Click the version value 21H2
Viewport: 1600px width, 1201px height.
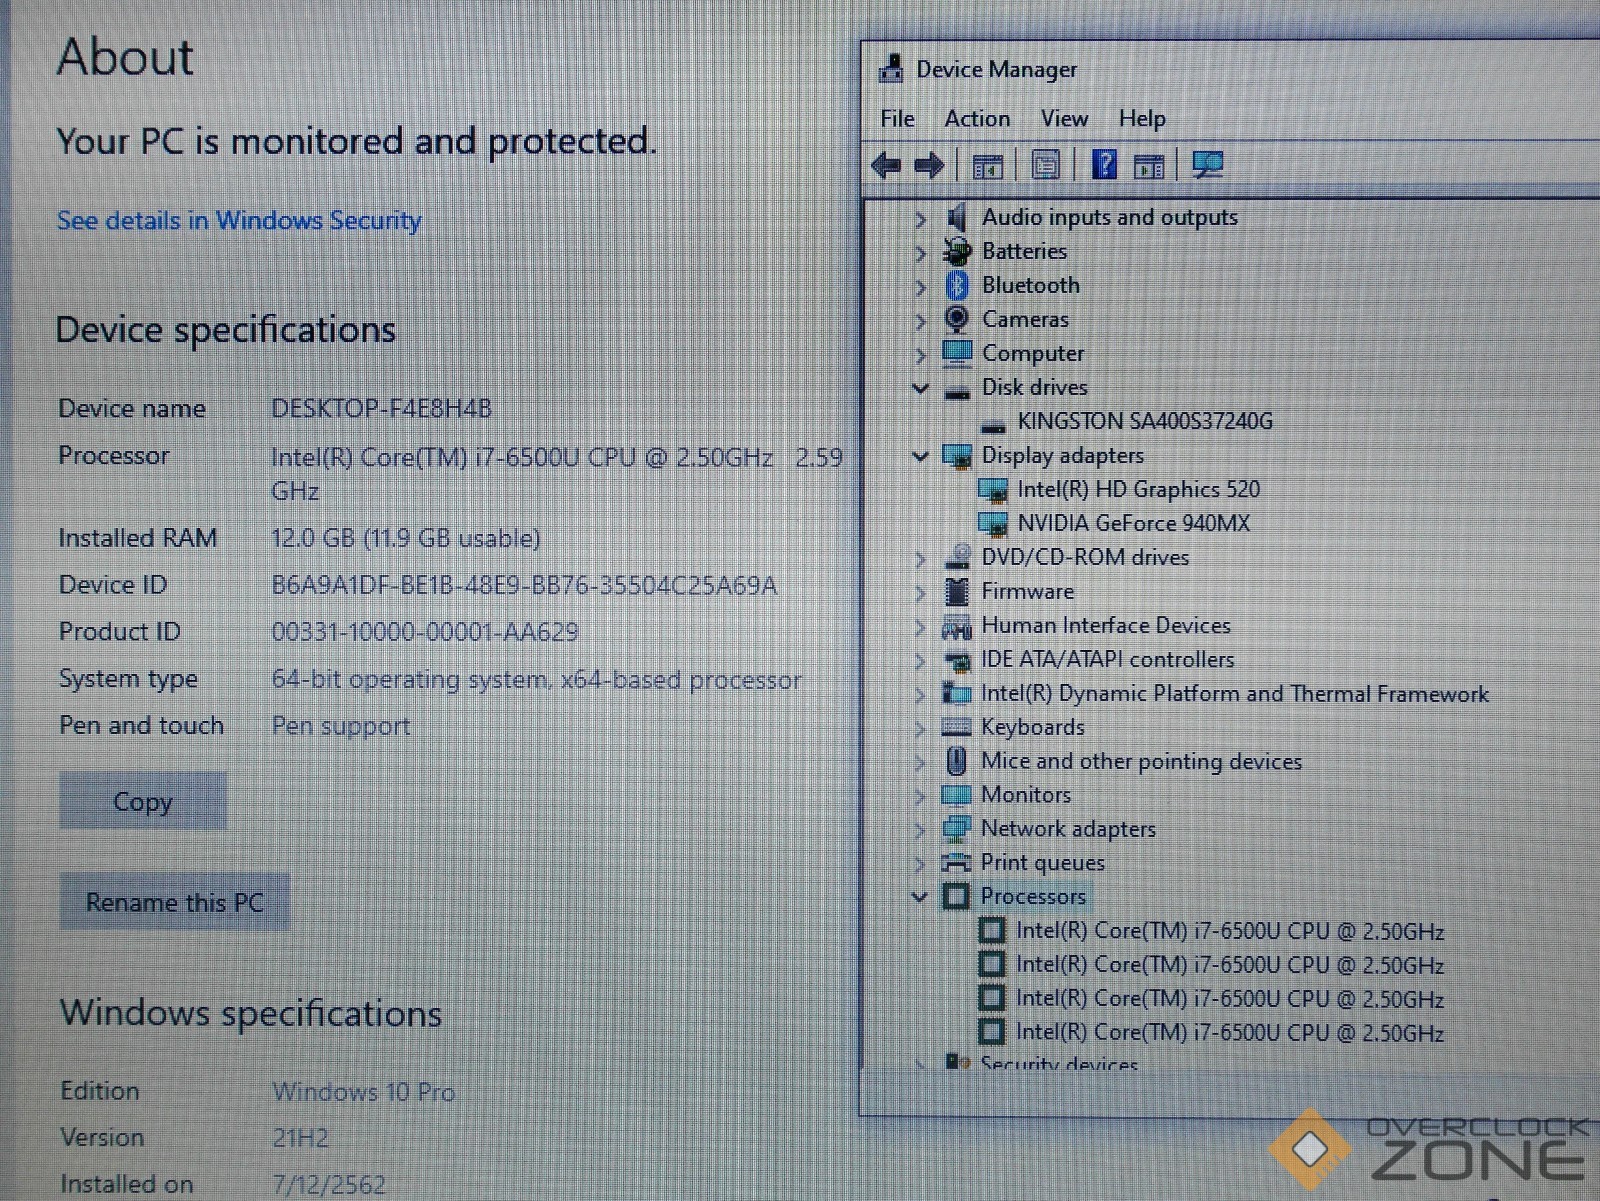click(300, 1138)
